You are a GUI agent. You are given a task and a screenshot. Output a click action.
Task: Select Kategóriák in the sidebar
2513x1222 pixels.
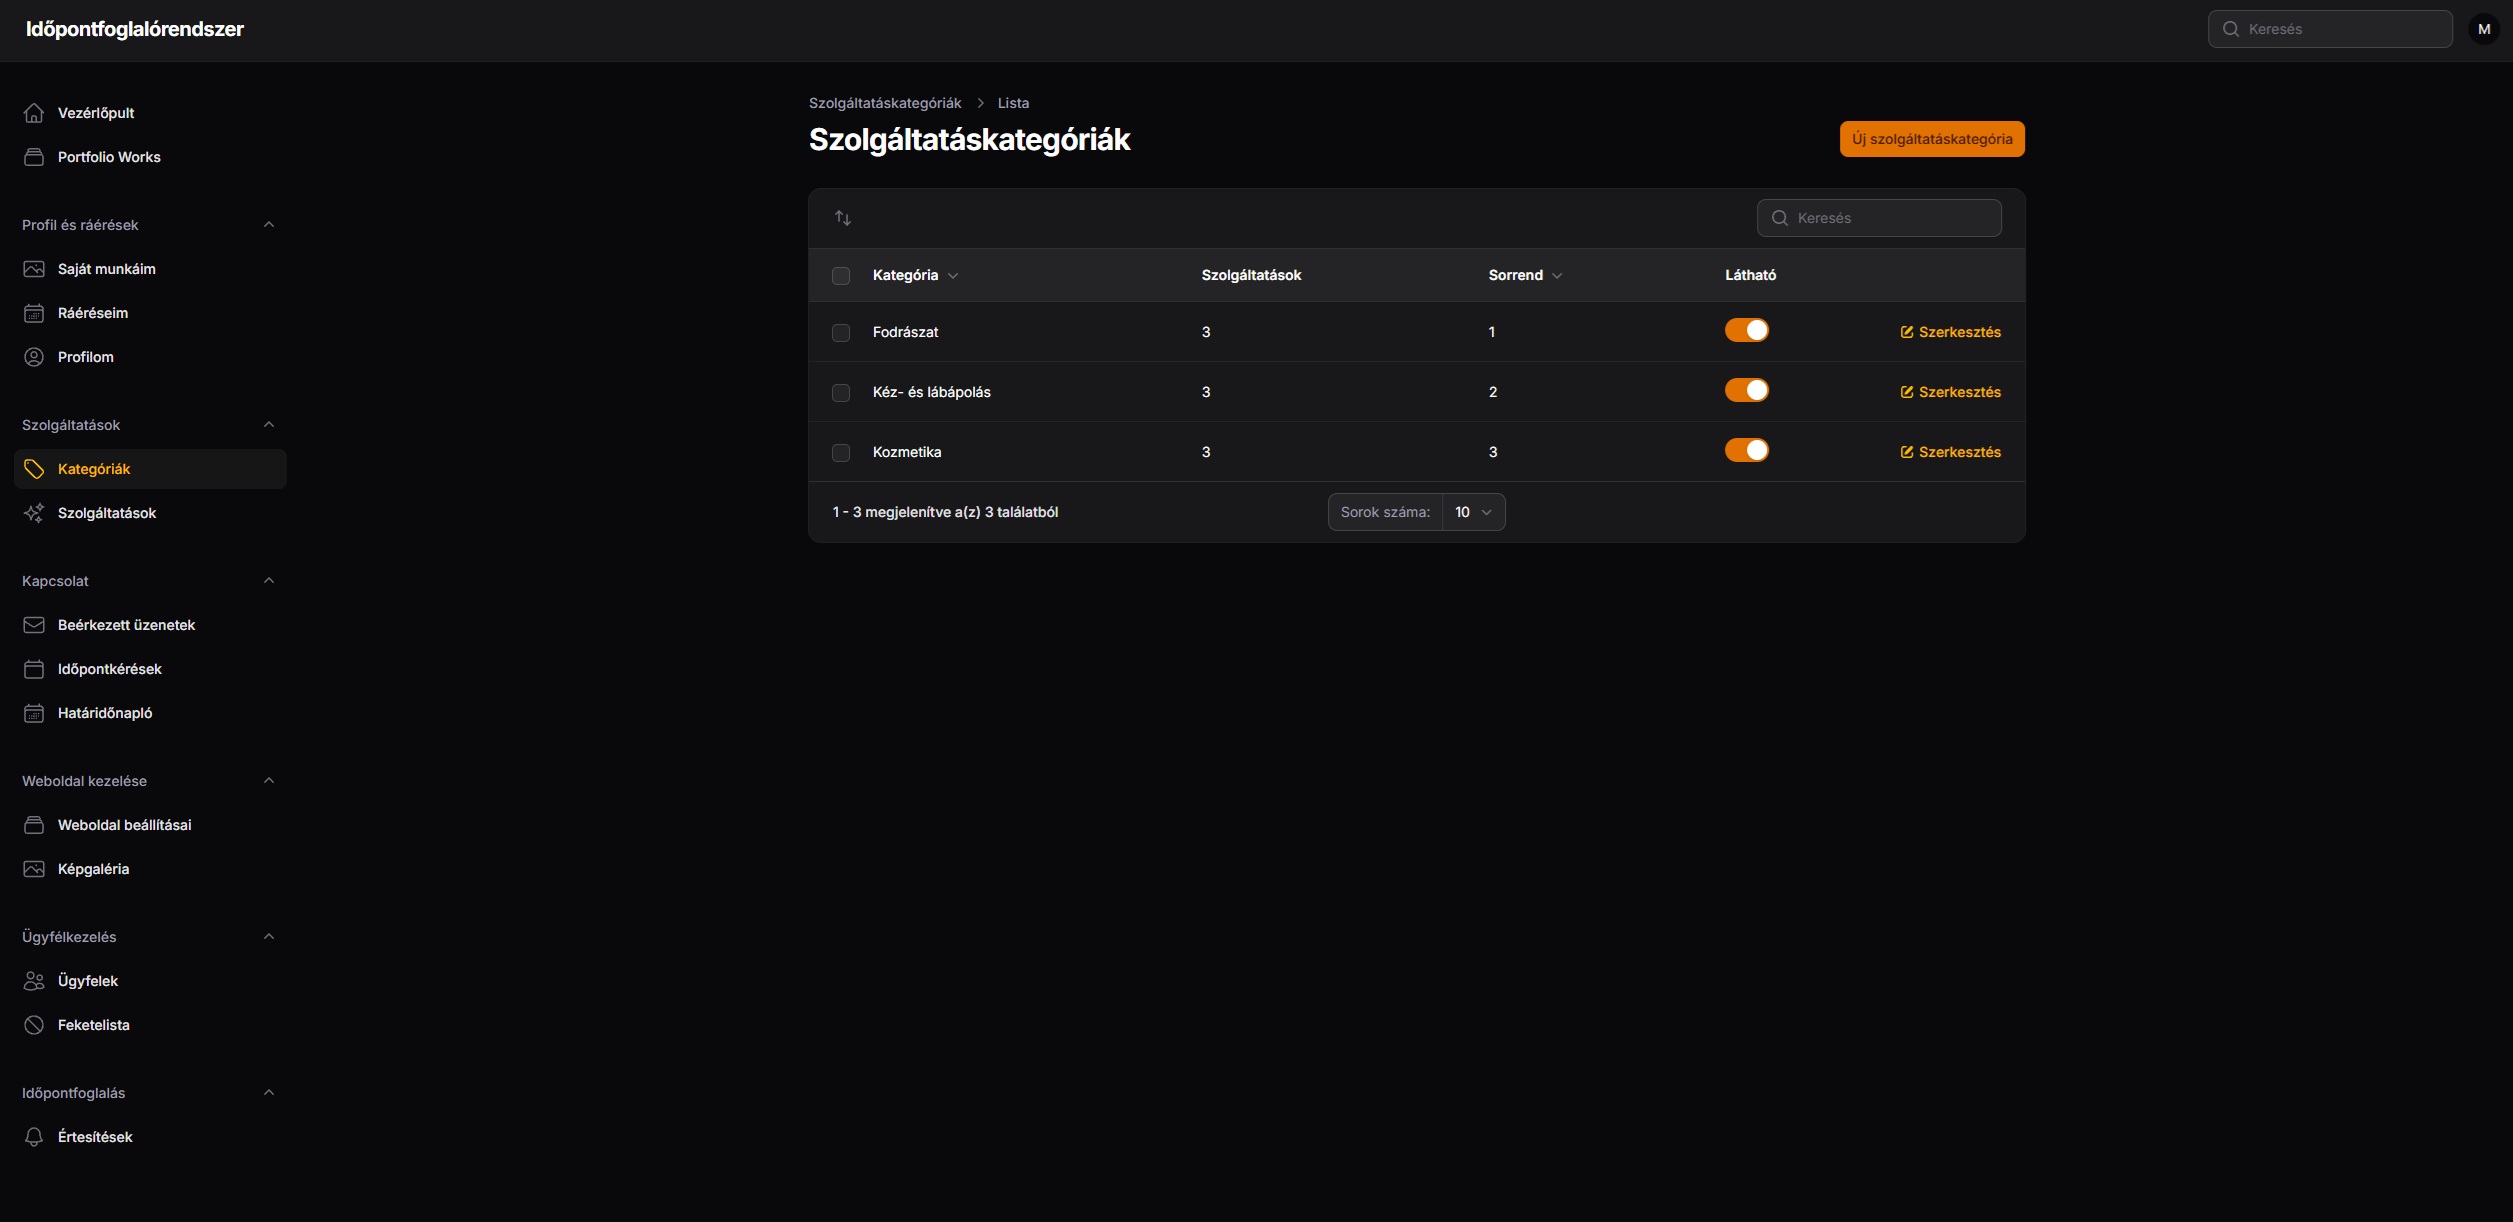click(x=150, y=469)
